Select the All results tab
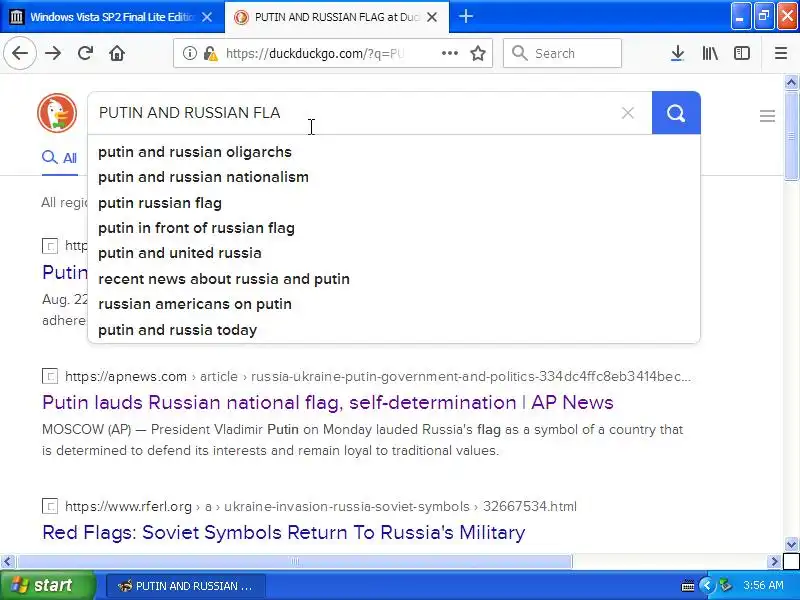800x600 pixels. point(60,158)
